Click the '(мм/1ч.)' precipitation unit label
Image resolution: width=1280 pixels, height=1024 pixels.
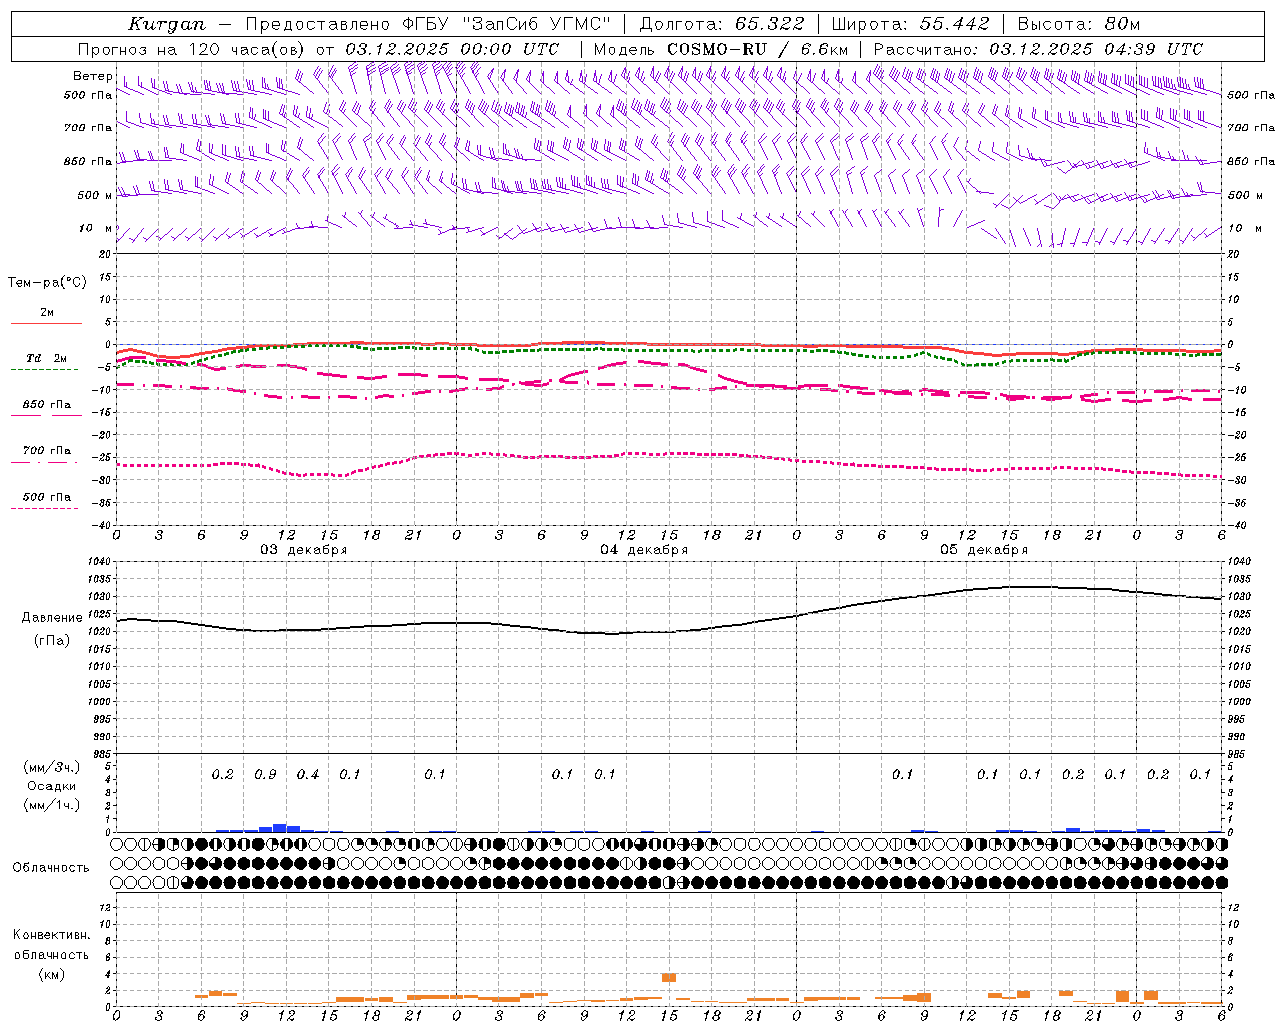coord(52,805)
